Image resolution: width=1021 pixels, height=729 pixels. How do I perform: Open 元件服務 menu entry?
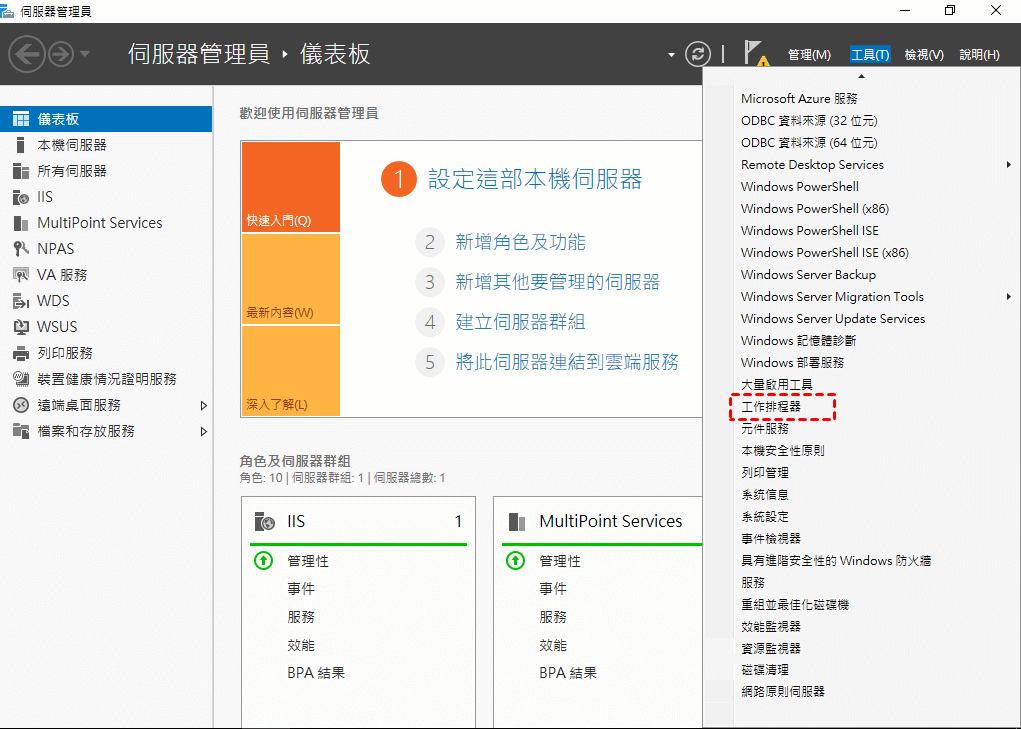tap(765, 429)
